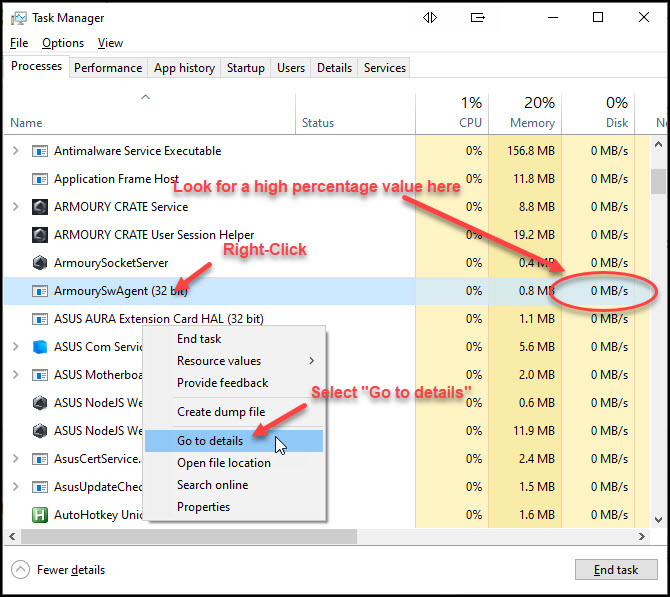
Task: Click the ASUS Com Service blue icon
Action: coord(40,347)
